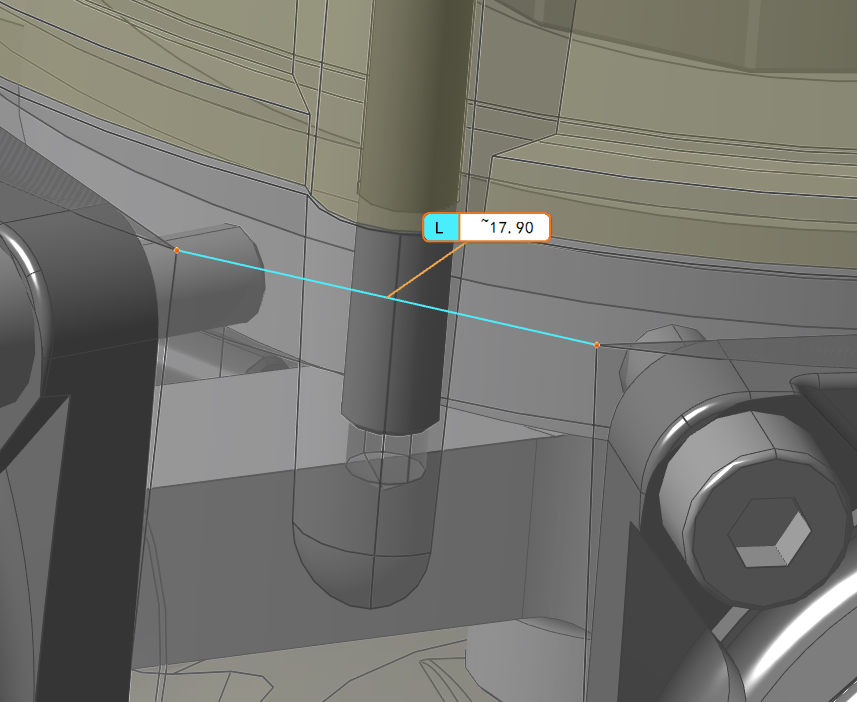Select the ~17.90 measurement value field
Viewport: 857px width, 702px height.
click(x=504, y=227)
